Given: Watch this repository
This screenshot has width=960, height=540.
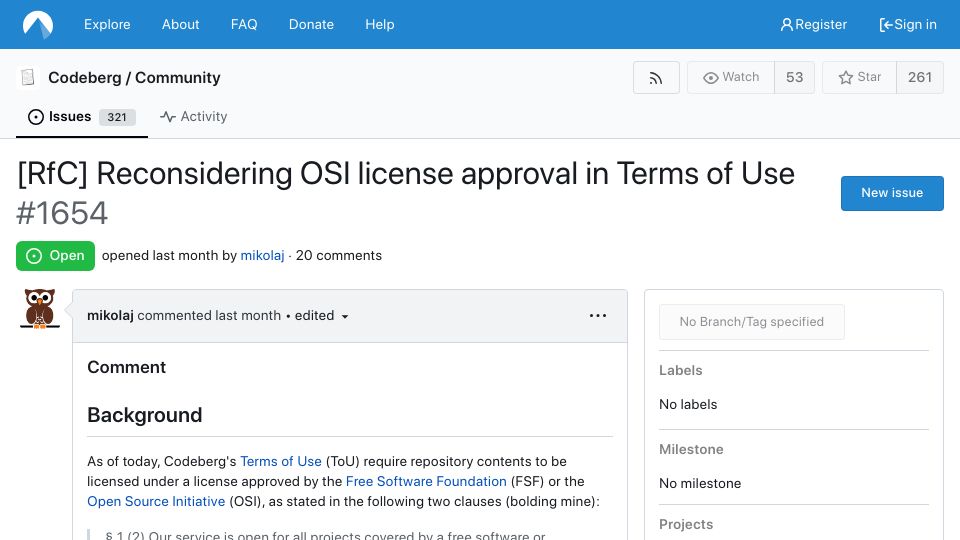Looking at the screenshot, I should [x=731, y=78].
